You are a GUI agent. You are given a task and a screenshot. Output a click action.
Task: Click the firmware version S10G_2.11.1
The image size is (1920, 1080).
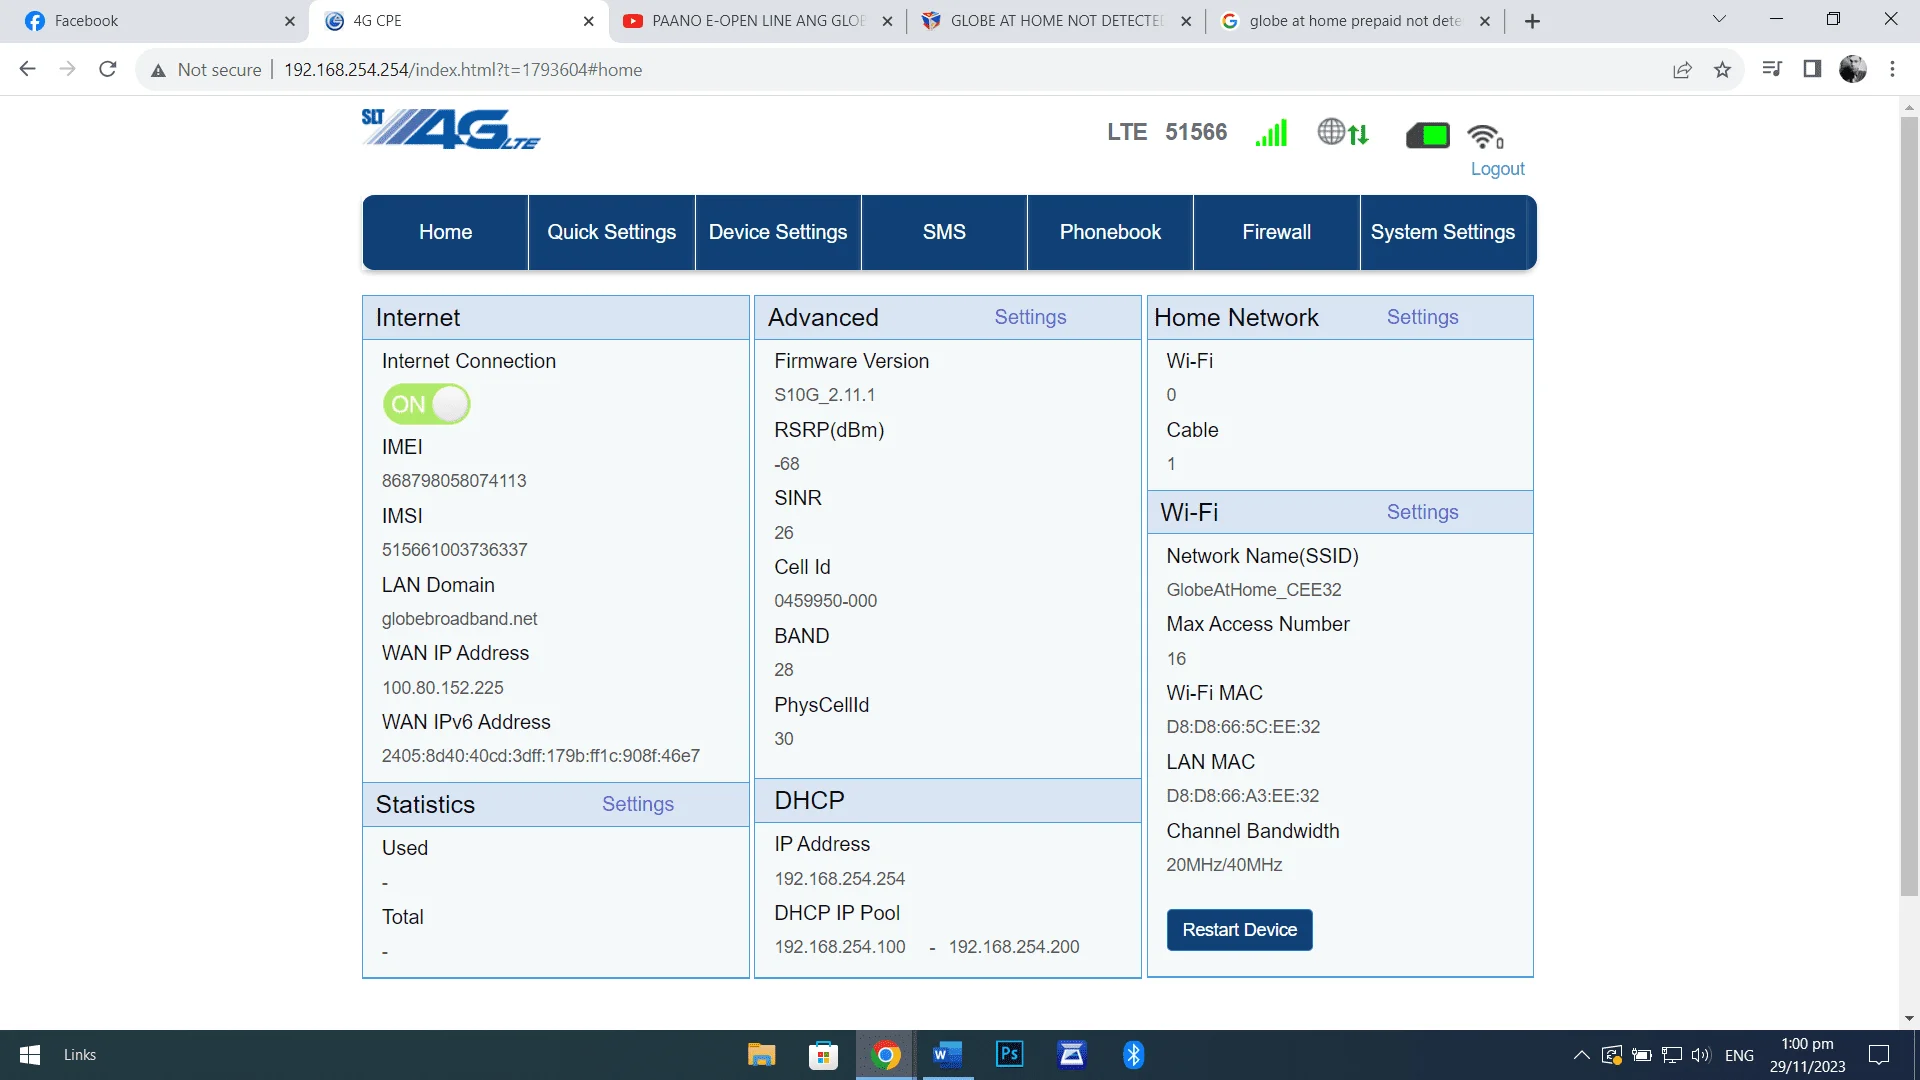click(825, 395)
